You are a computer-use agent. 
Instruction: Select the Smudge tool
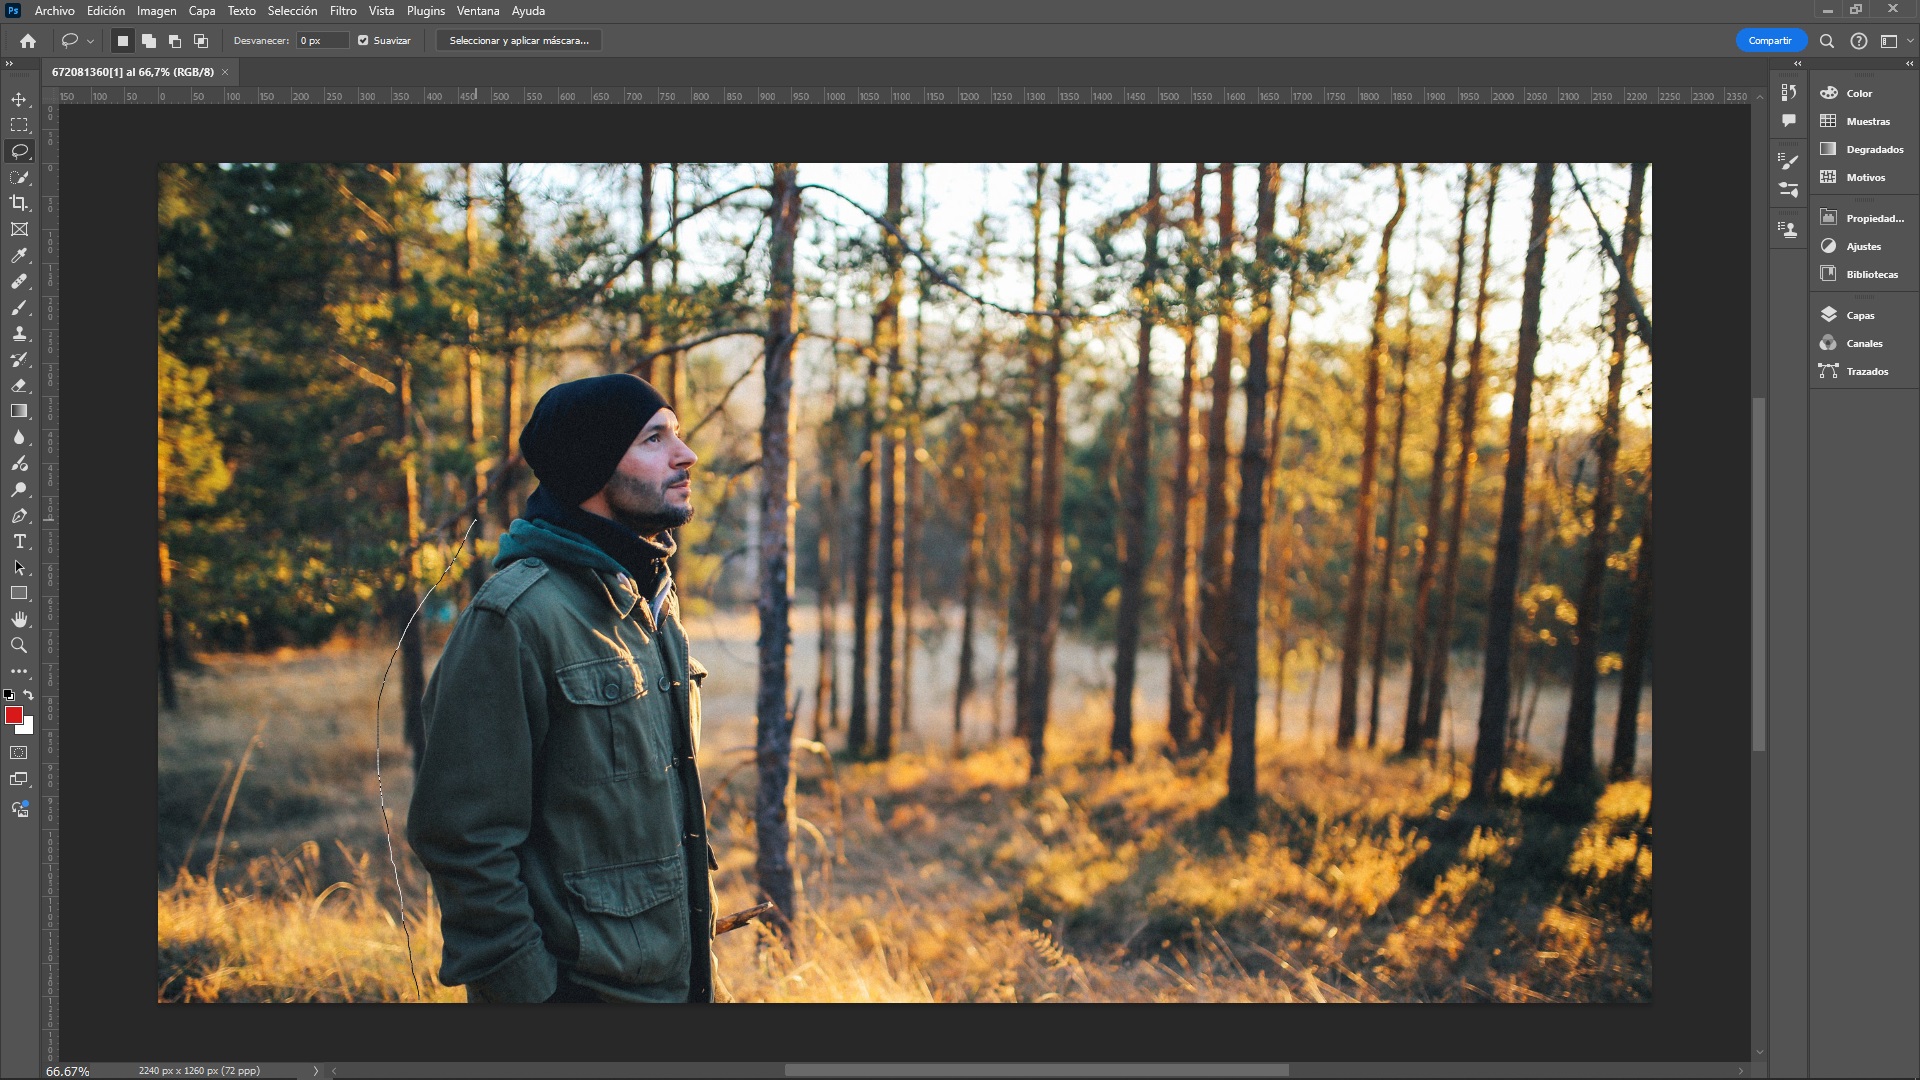pos(19,463)
